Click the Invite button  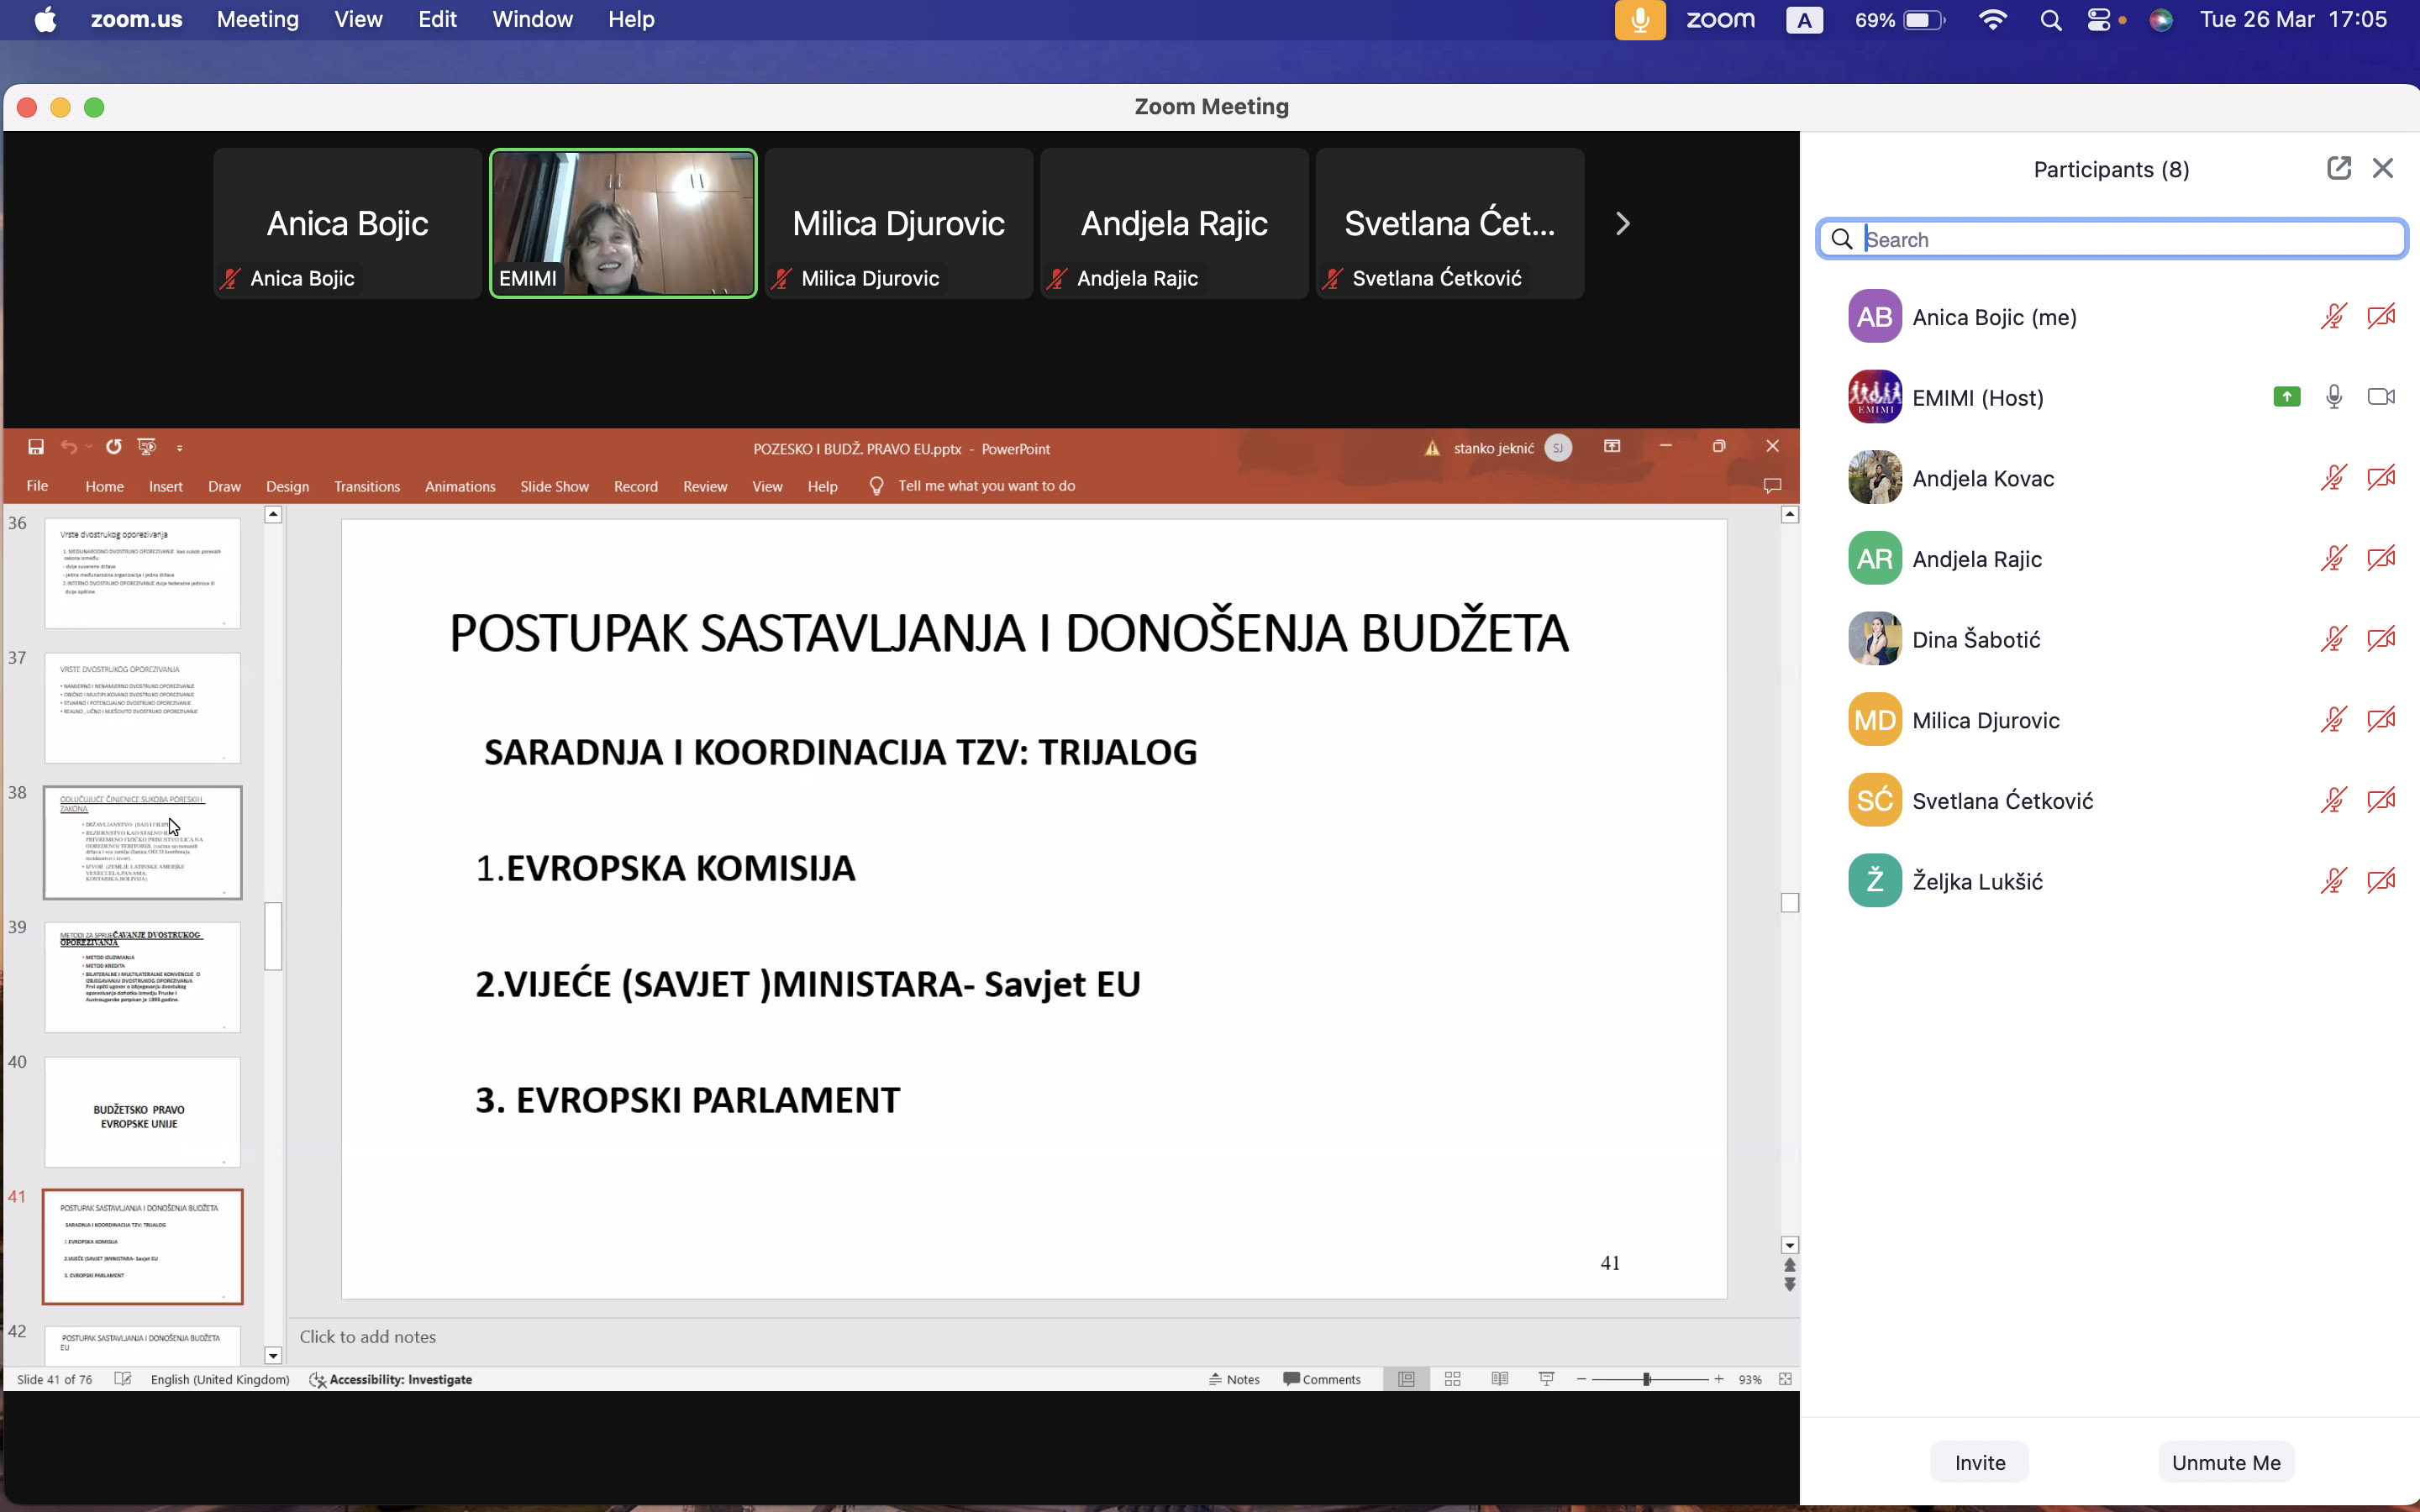pos(1979,1462)
